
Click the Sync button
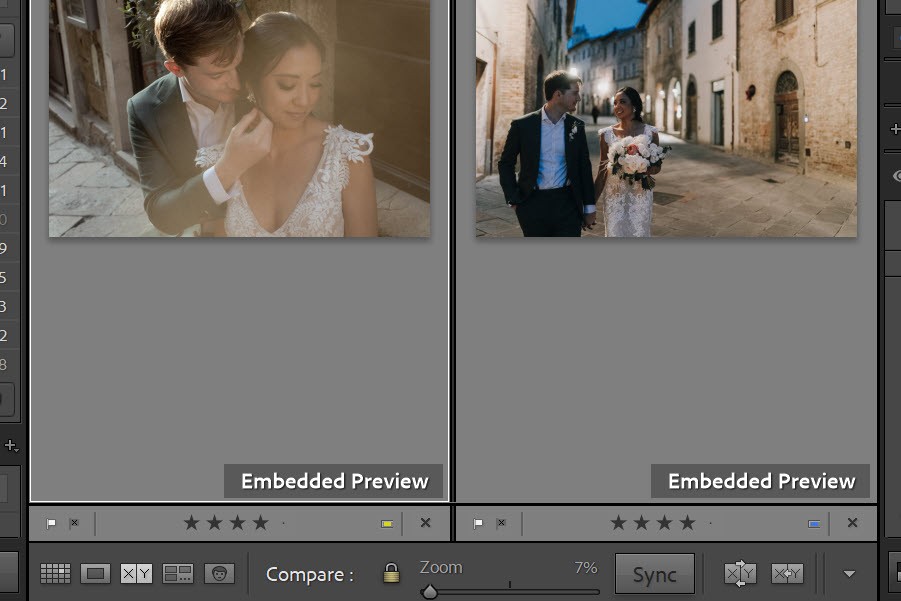click(654, 573)
